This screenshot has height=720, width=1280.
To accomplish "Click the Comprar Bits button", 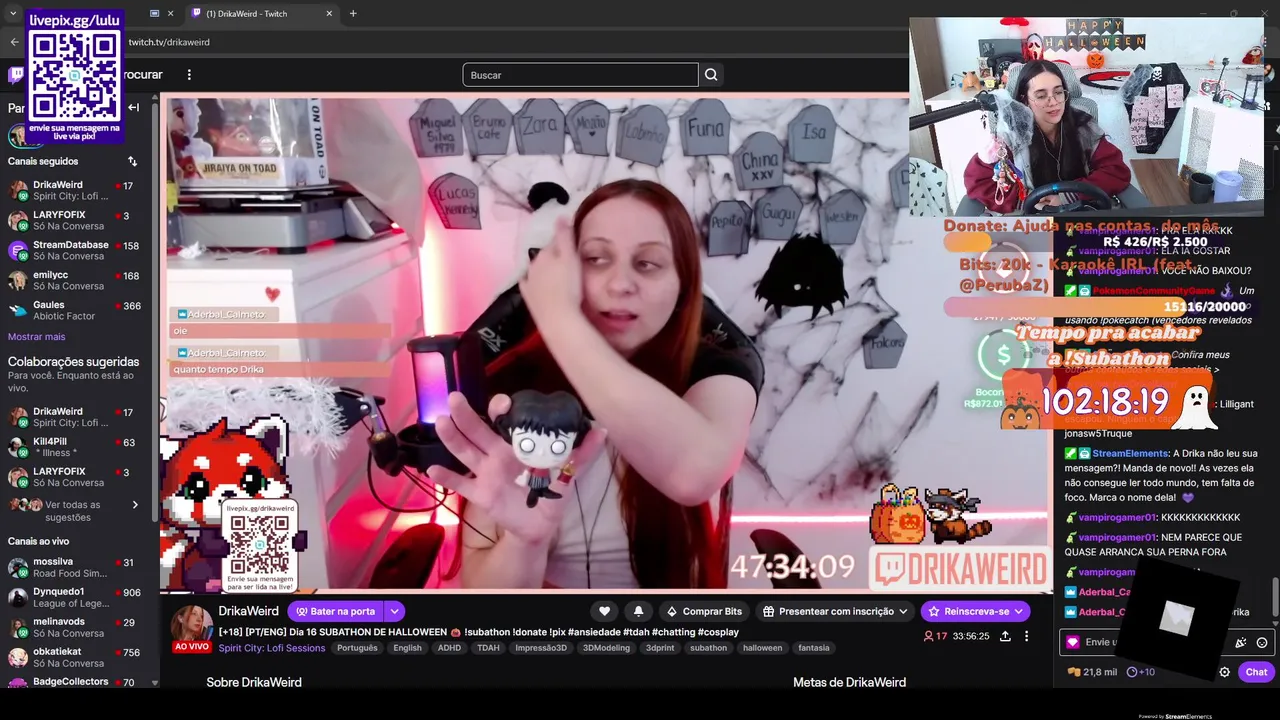I will pos(704,611).
